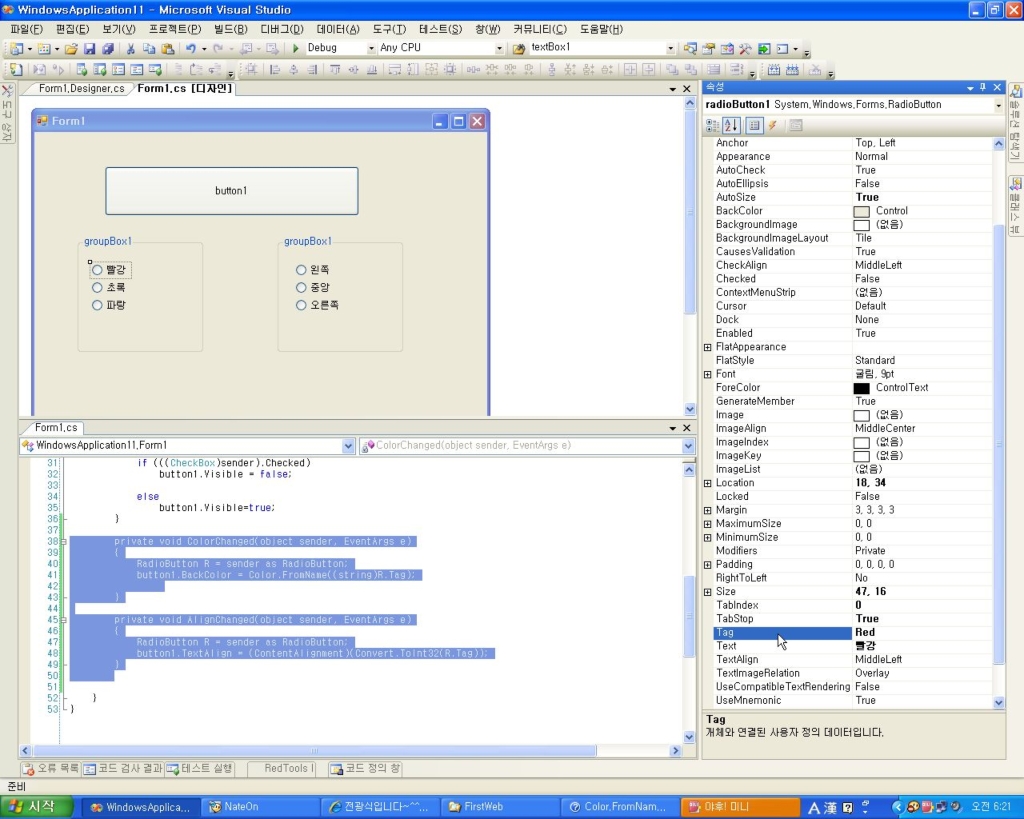The width and height of the screenshot is (1024, 819).
Task: Open the WindowsApplication11.Form1 class dropdown
Action: 348,445
